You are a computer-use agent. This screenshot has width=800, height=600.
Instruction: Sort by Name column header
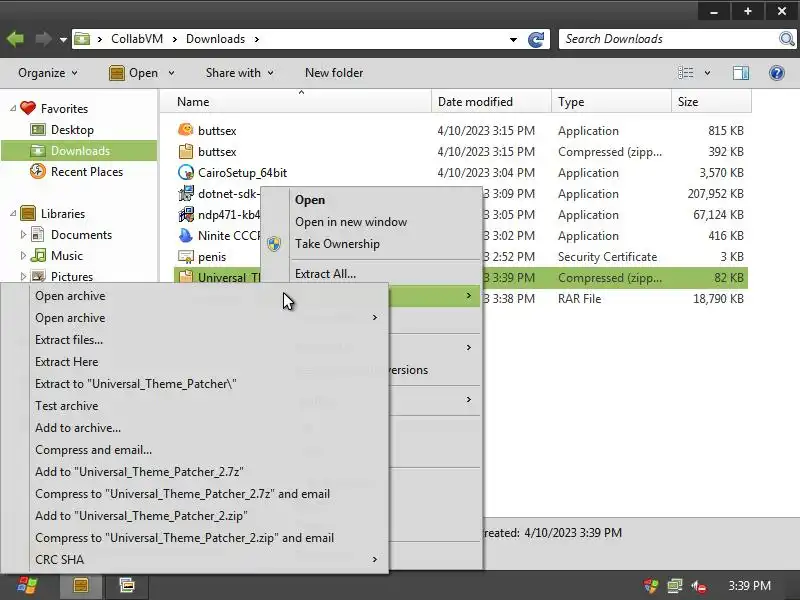tap(296, 102)
